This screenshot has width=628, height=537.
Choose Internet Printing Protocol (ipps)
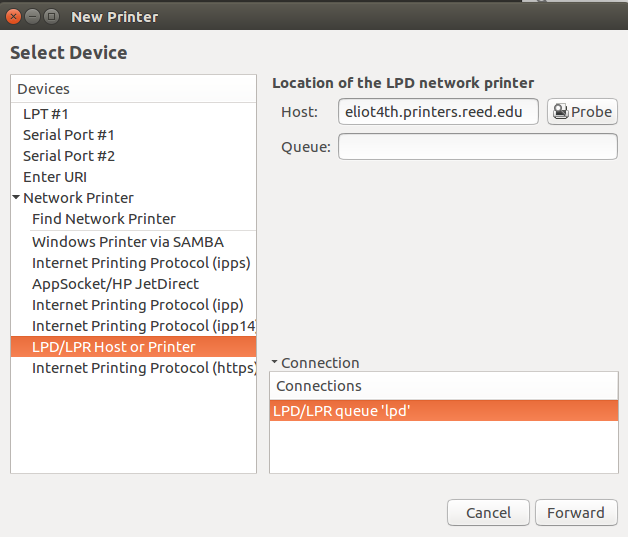click(x=141, y=263)
